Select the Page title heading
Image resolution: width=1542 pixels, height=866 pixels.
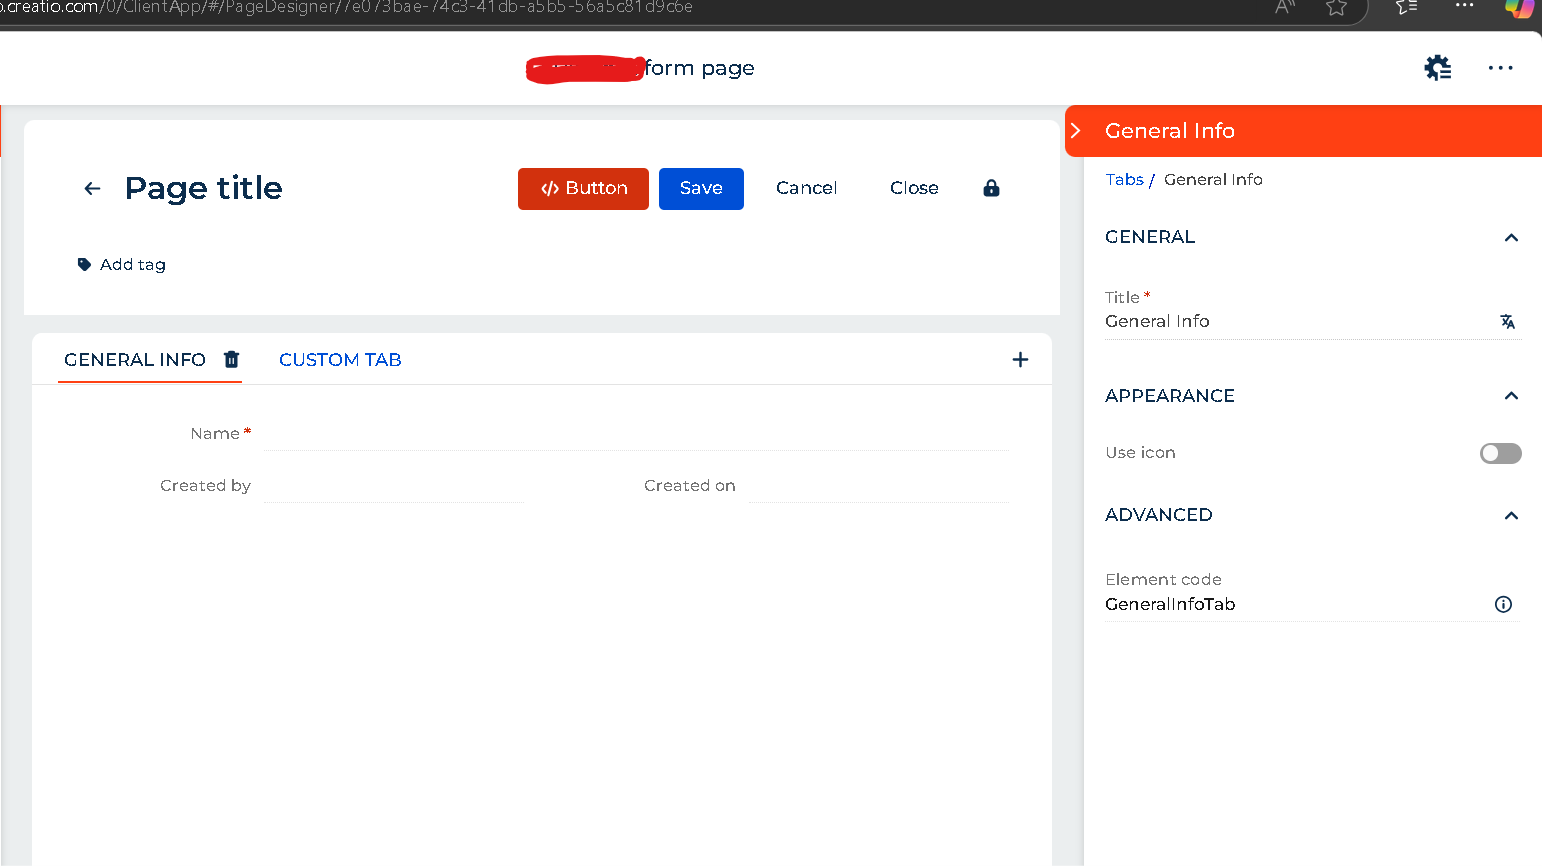pos(204,188)
